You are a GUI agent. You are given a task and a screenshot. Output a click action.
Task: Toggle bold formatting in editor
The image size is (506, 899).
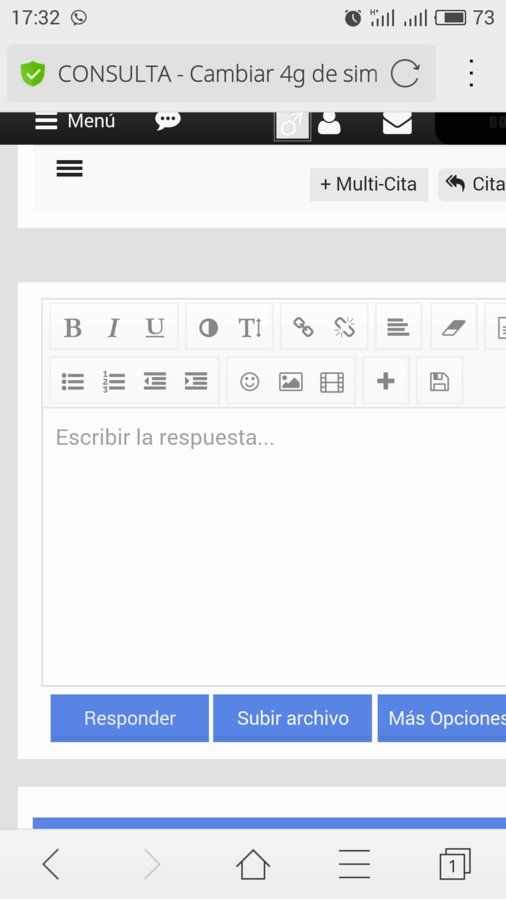[73, 328]
